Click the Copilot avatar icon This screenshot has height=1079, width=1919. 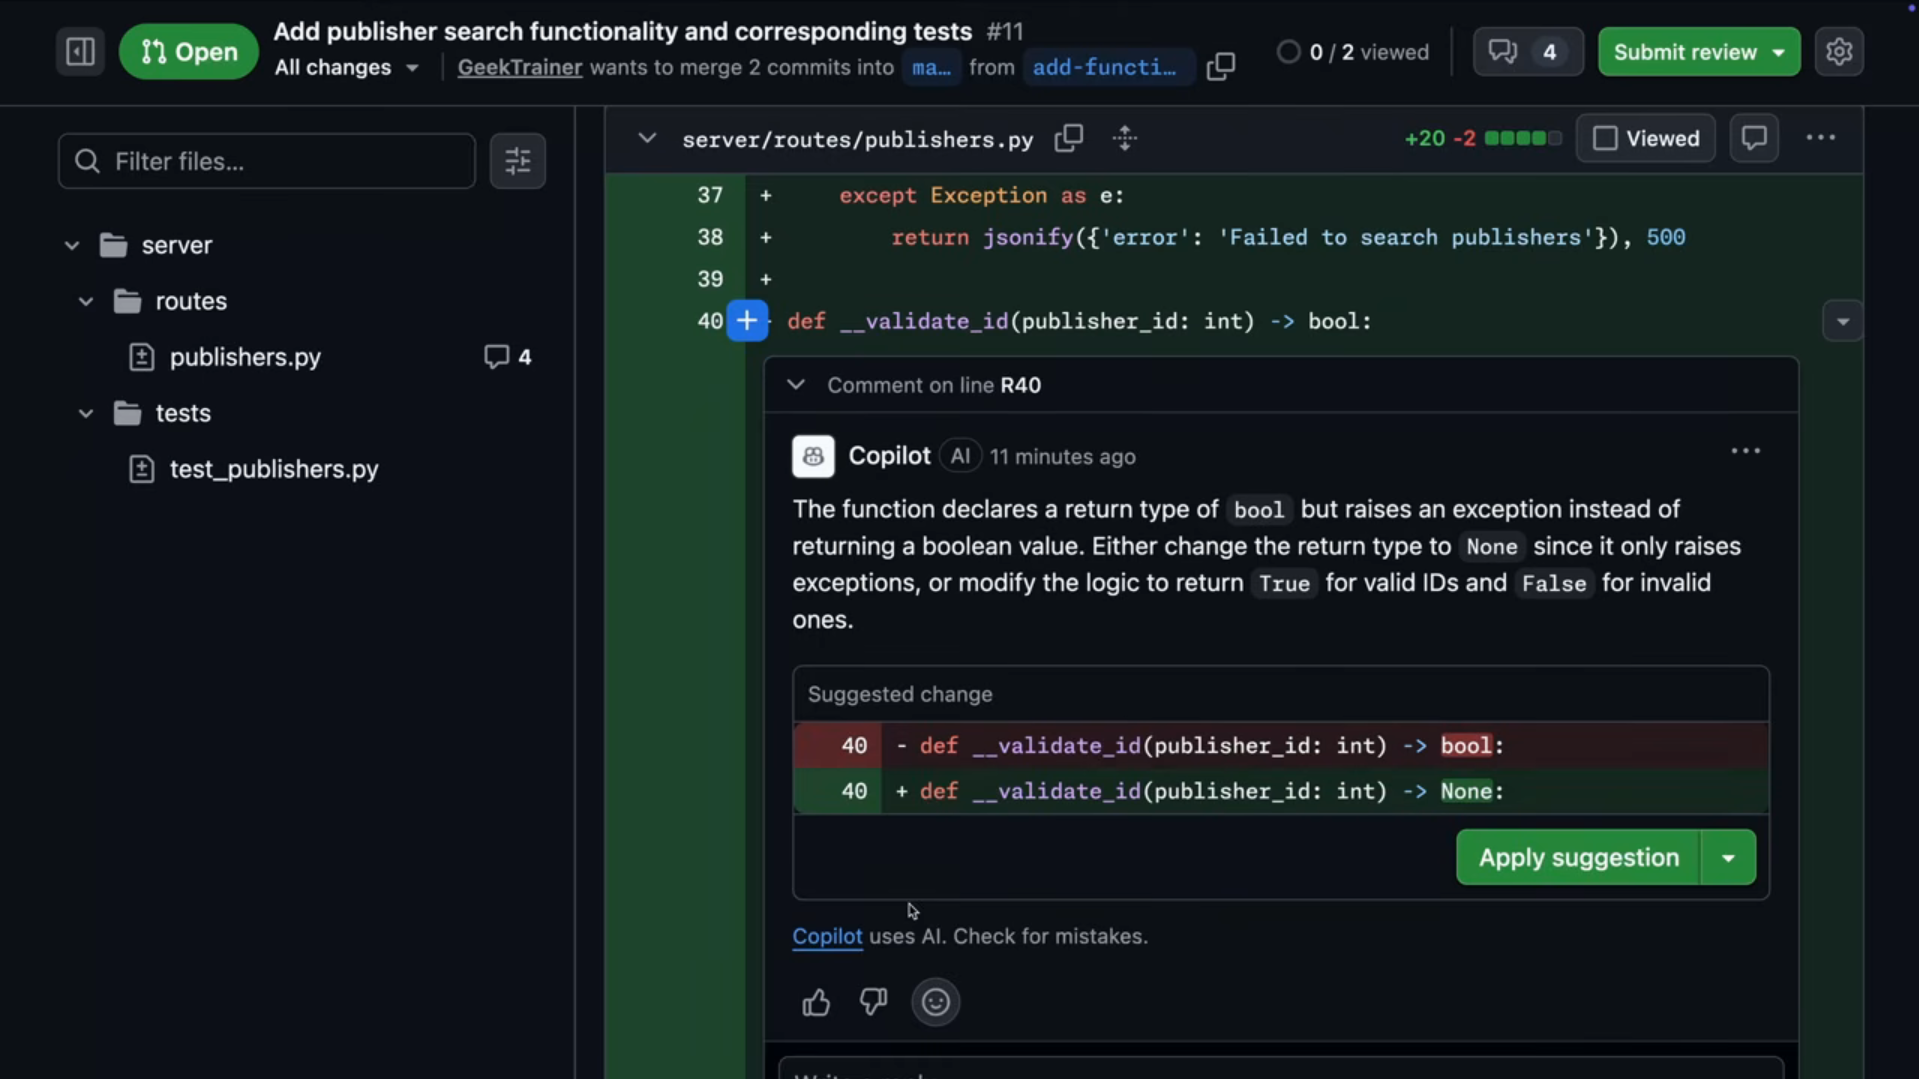[813, 456]
